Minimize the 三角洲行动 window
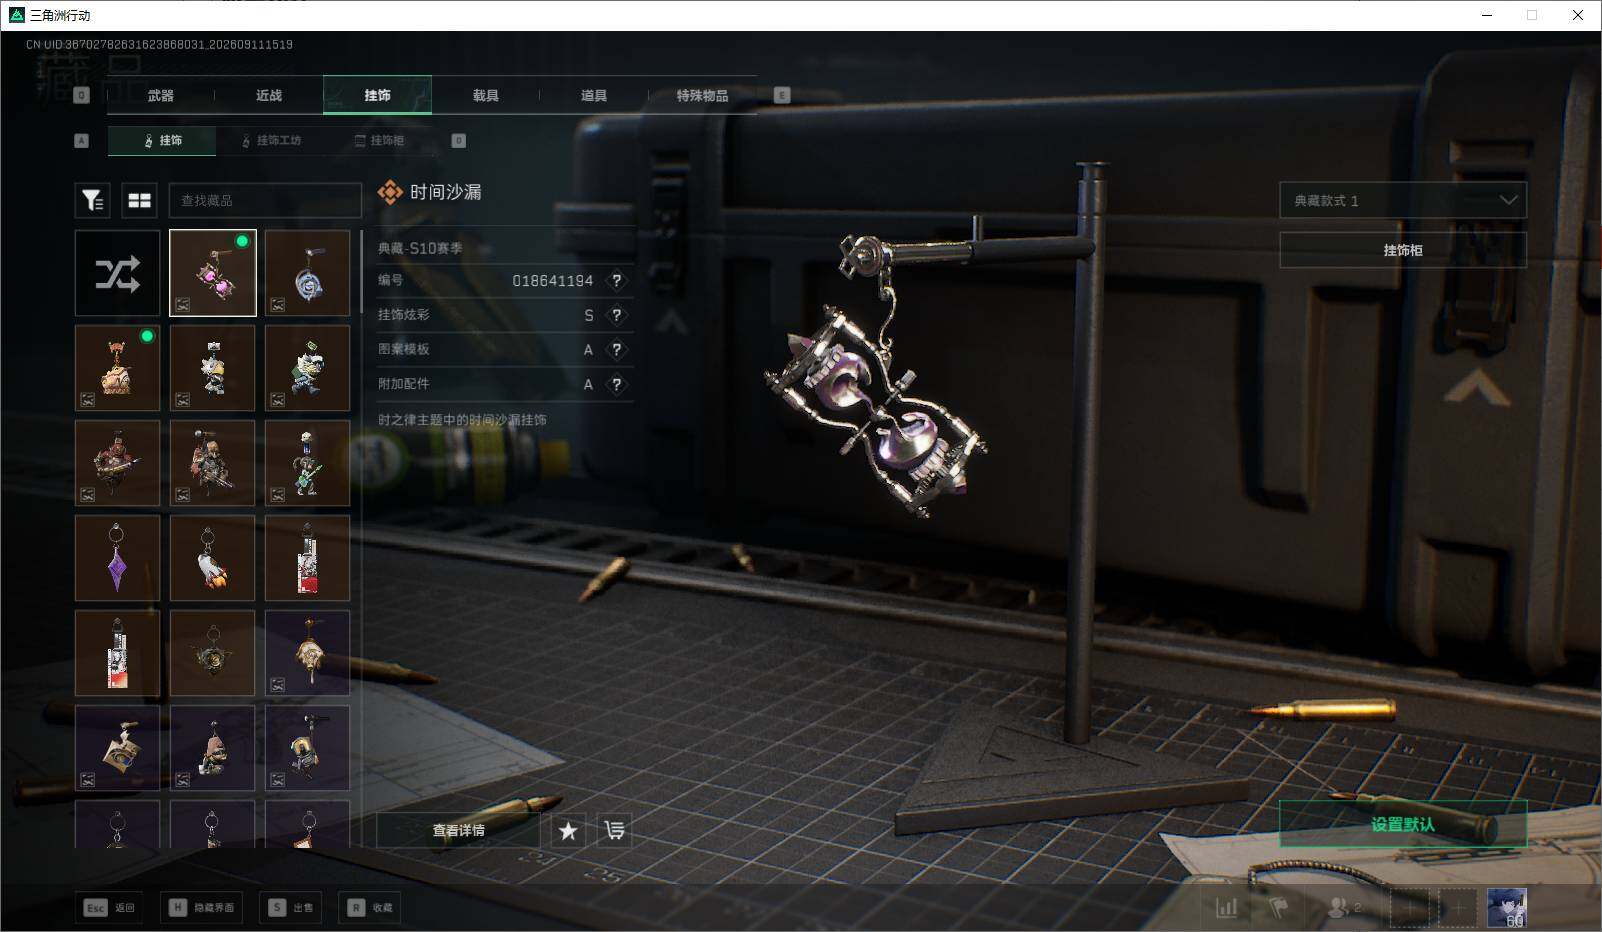The image size is (1602, 932). 1487,15
